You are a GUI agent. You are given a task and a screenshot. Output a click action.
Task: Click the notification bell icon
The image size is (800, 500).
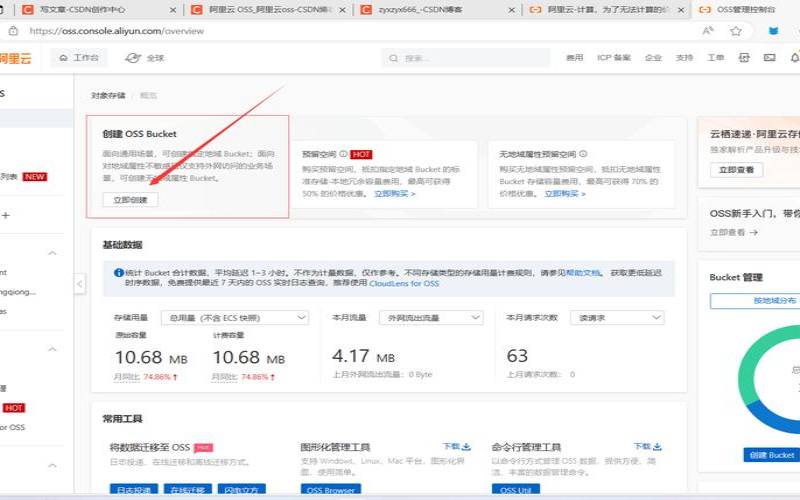(x=795, y=58)
